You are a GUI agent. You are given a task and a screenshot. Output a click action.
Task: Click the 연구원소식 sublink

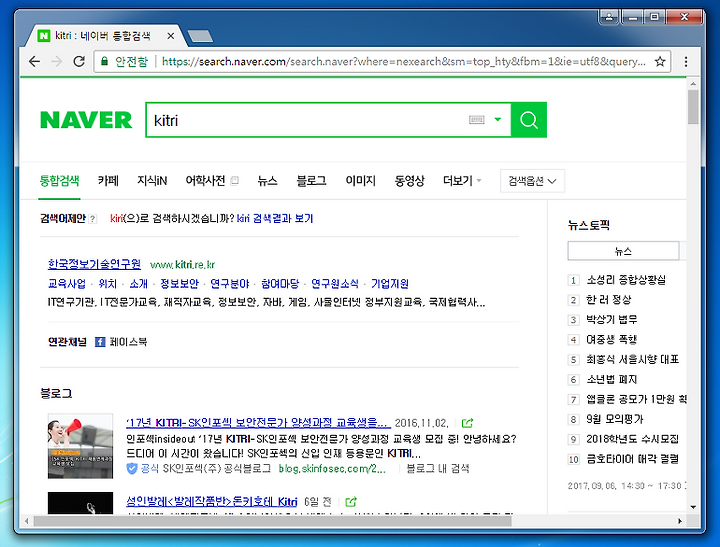click(x=335, y=284)
